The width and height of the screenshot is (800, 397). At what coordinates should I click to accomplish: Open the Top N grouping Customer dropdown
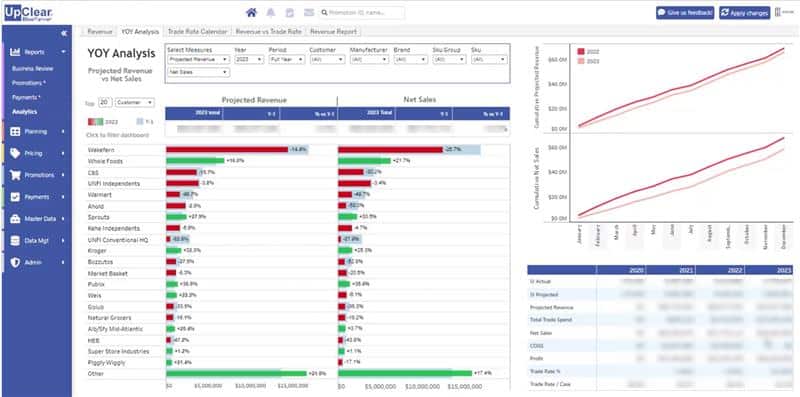[135, 103]
